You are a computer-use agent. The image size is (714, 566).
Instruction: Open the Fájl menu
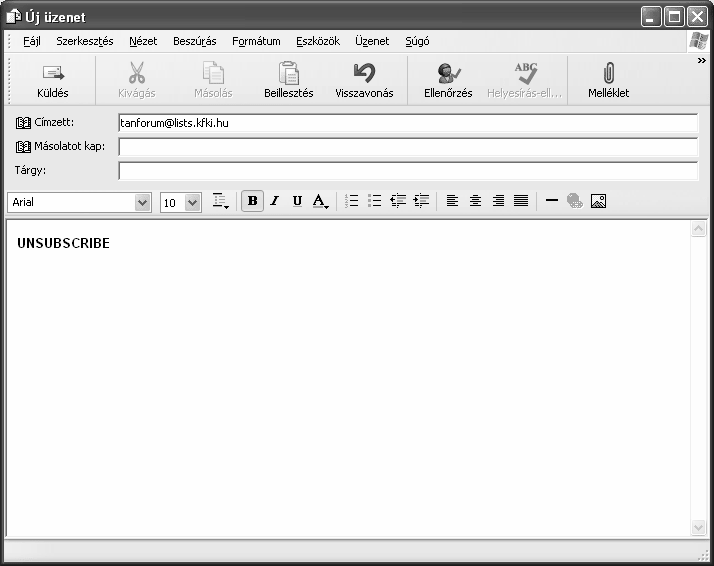(32, 41)
